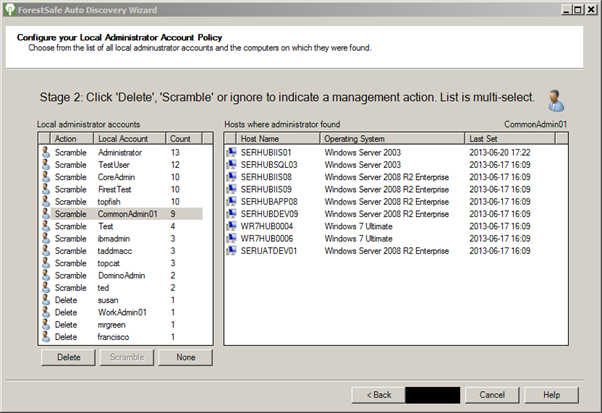Screen dimensions: 602x413
Task: Sort hosts by Last Set header
Action: tap(510, 139)
